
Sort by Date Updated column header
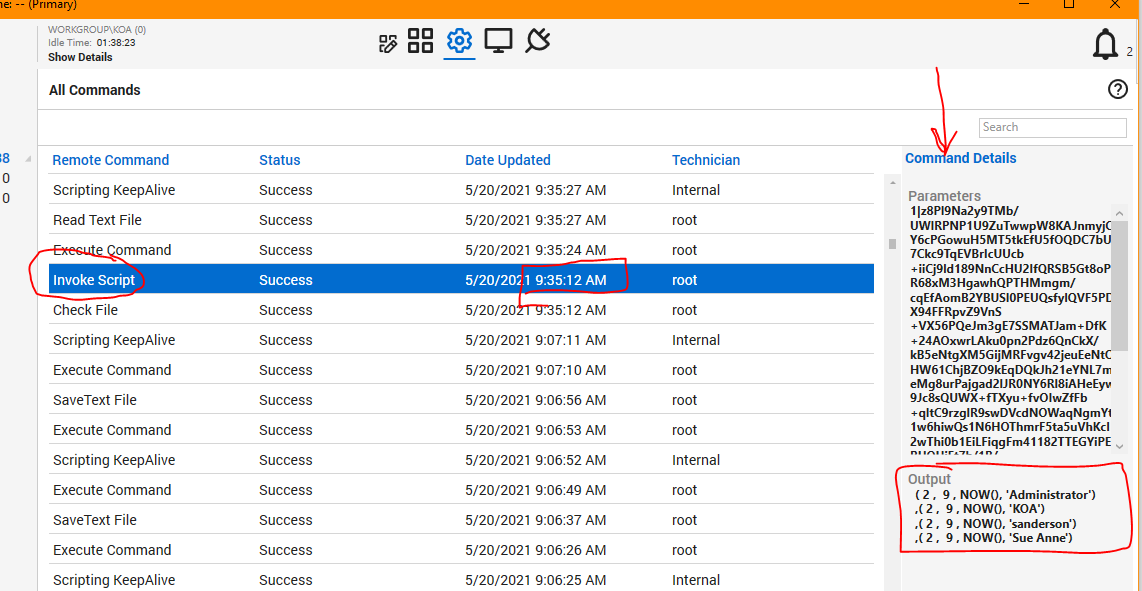coord(507,160)
